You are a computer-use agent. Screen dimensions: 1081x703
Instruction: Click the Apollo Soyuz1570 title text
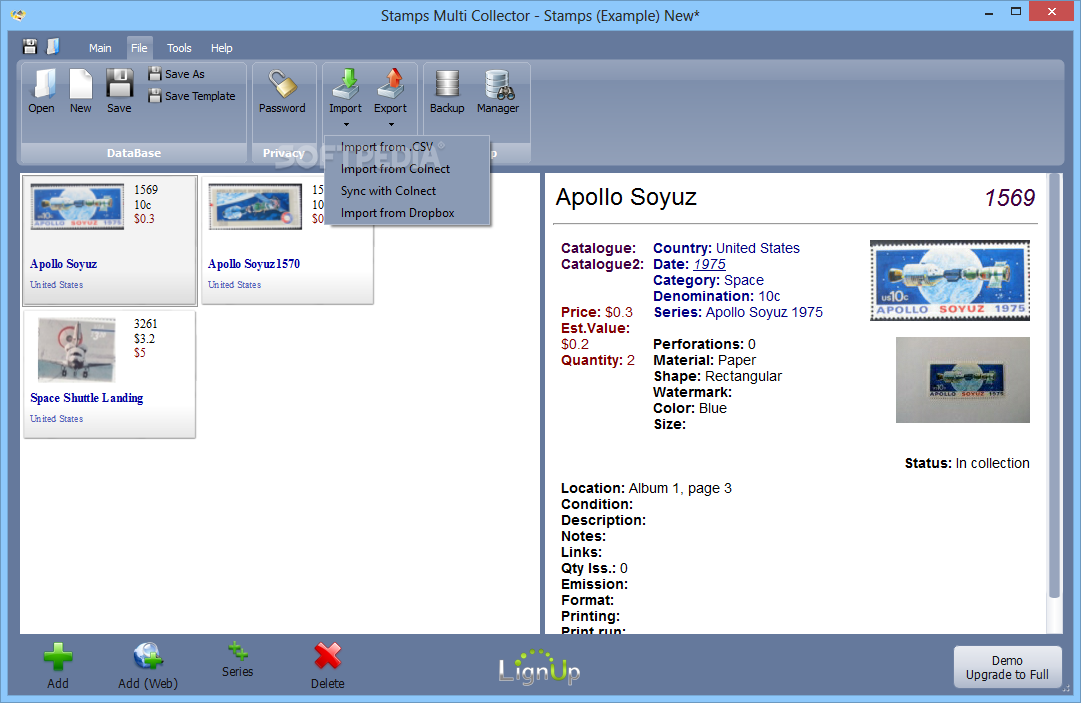point(254,264)
